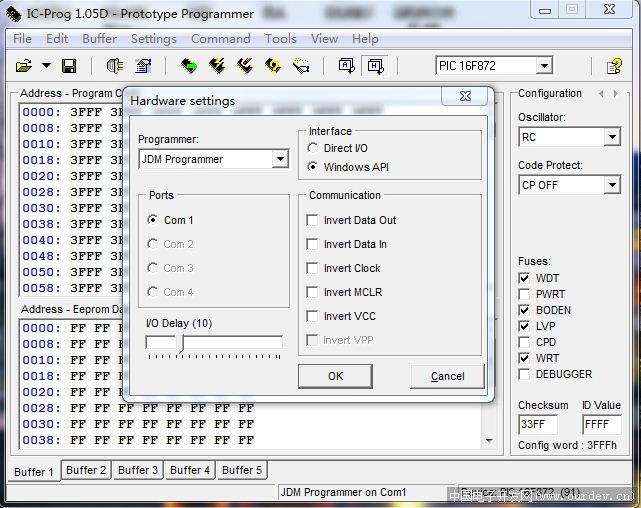This screenshot has height=508, width=641.
Task: Click Eeprom data address 0038 row
Action: [x=138, y=440]
